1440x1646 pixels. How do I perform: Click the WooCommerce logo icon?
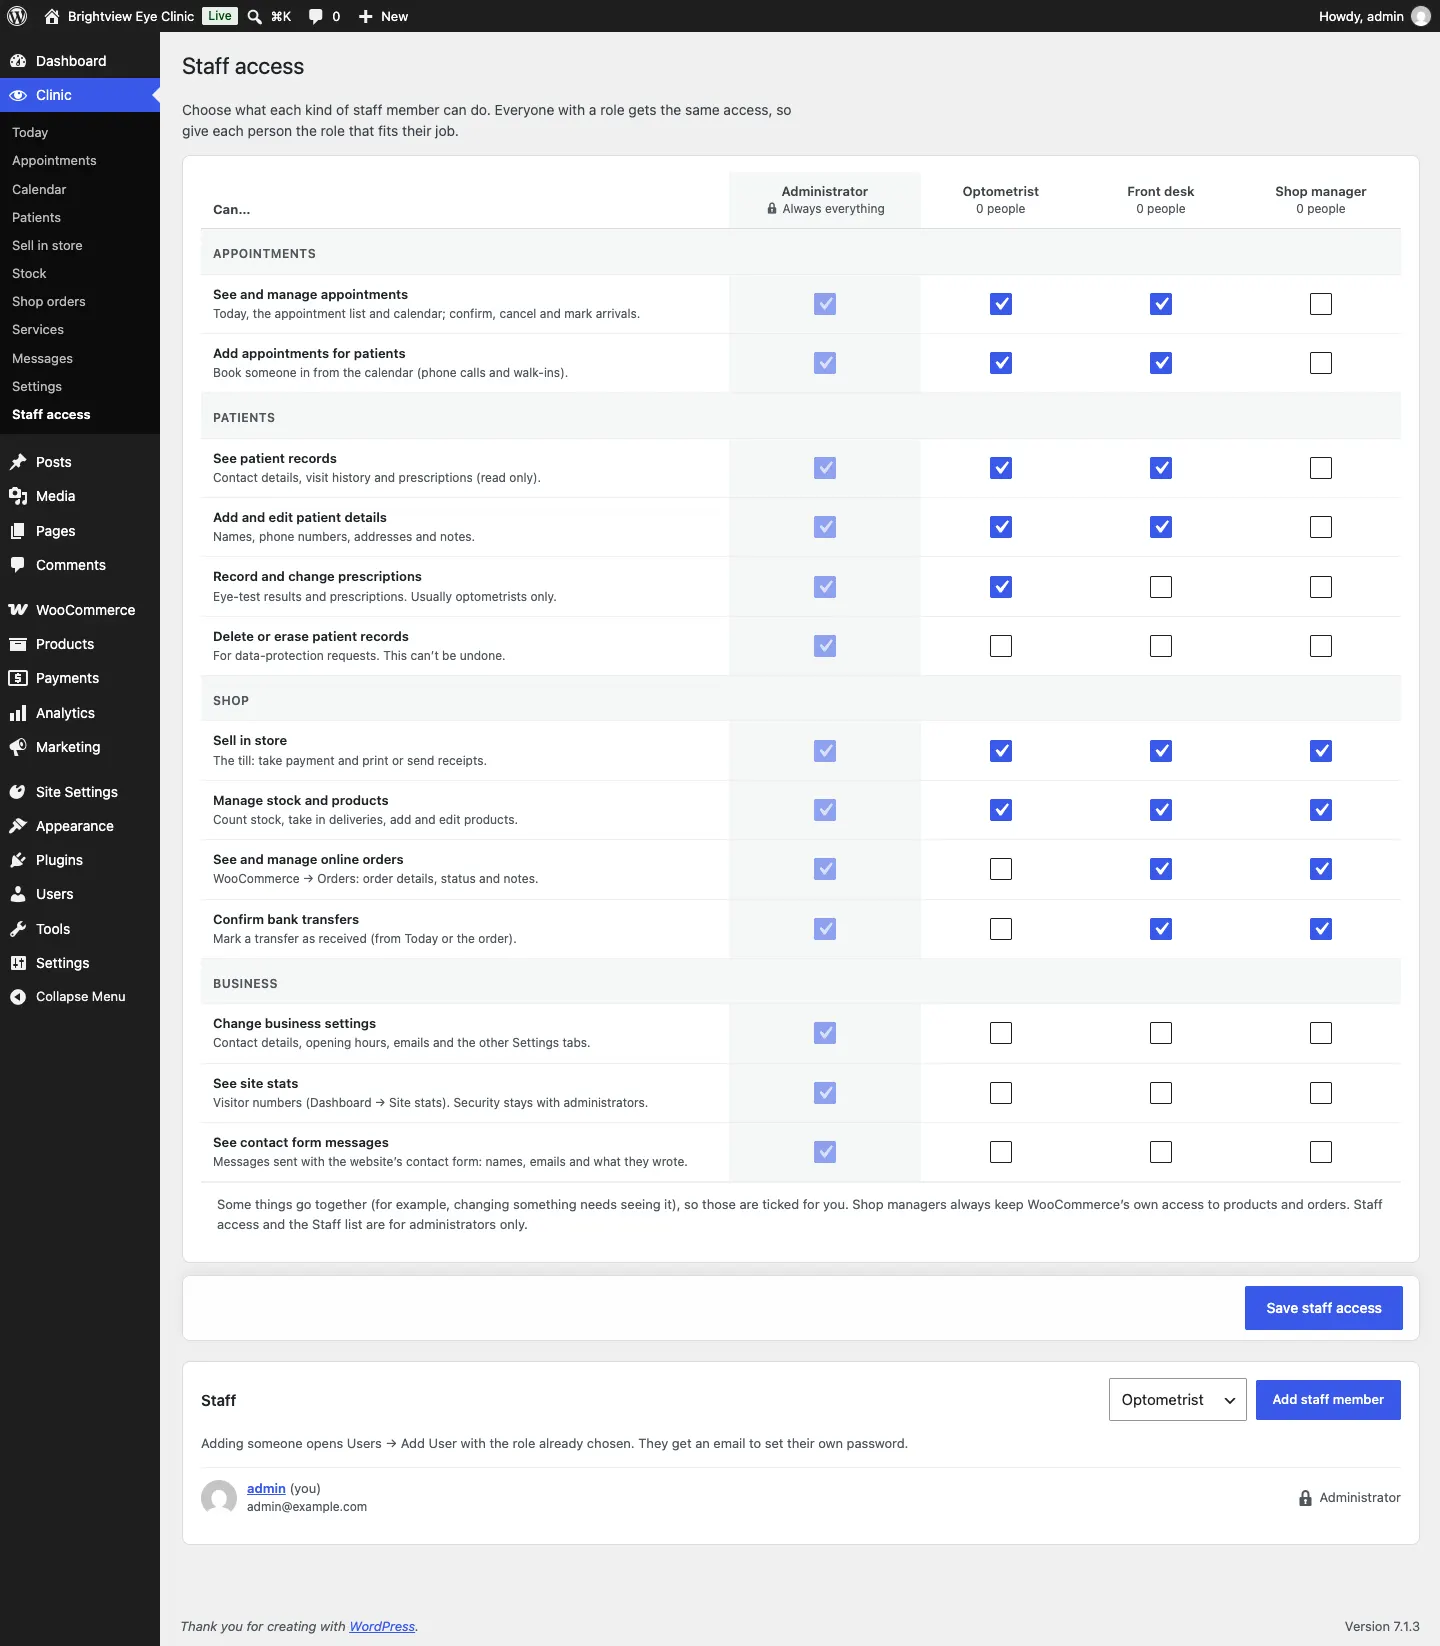[18, 610]
